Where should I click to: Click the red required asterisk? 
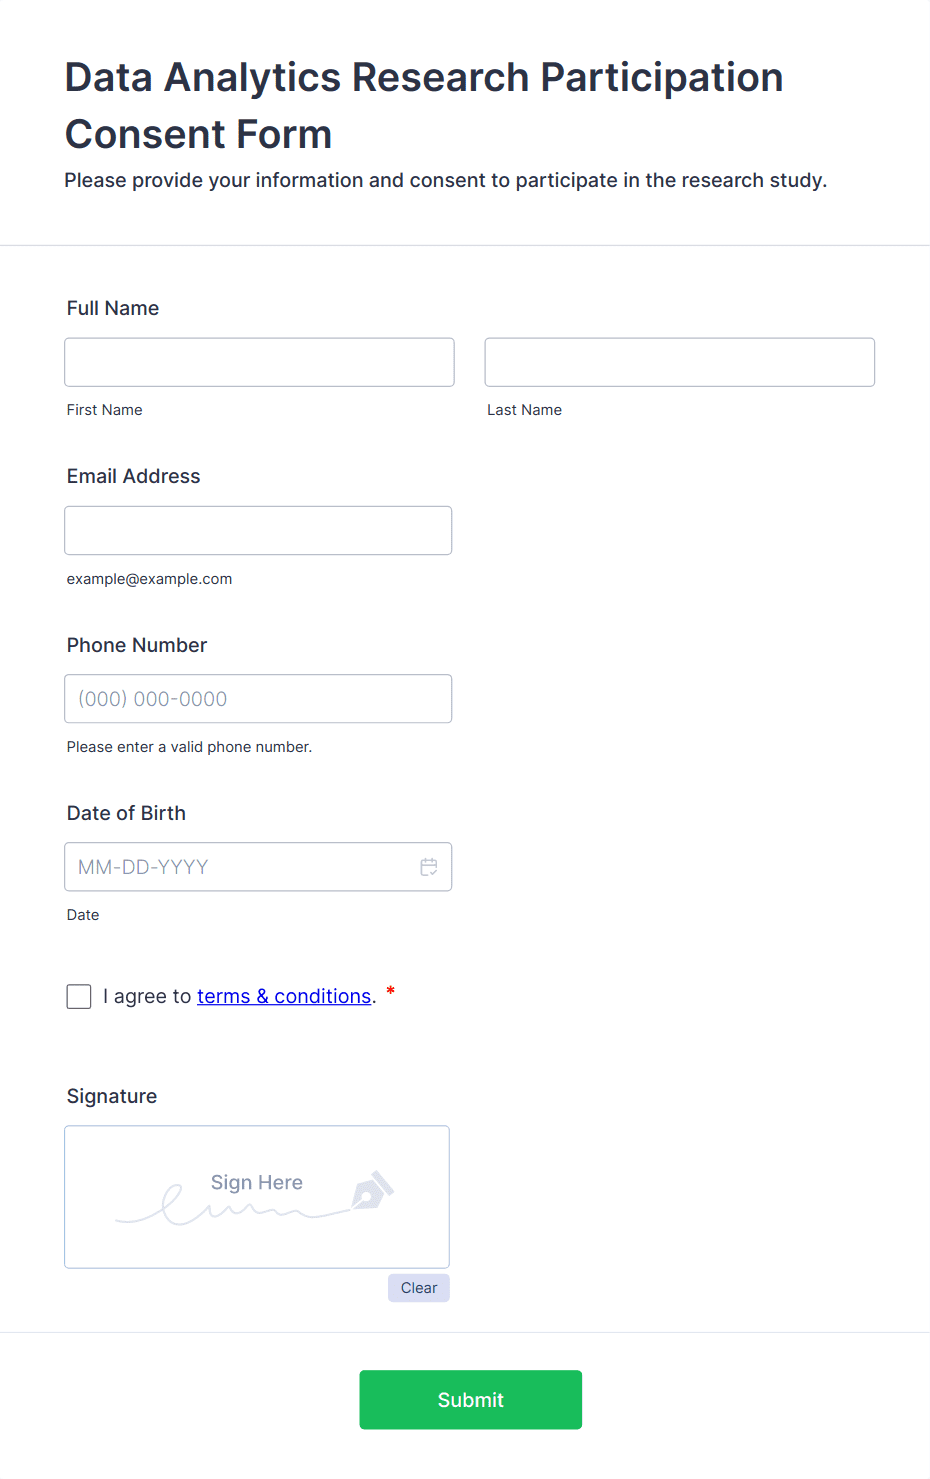[x=391, y=991]
